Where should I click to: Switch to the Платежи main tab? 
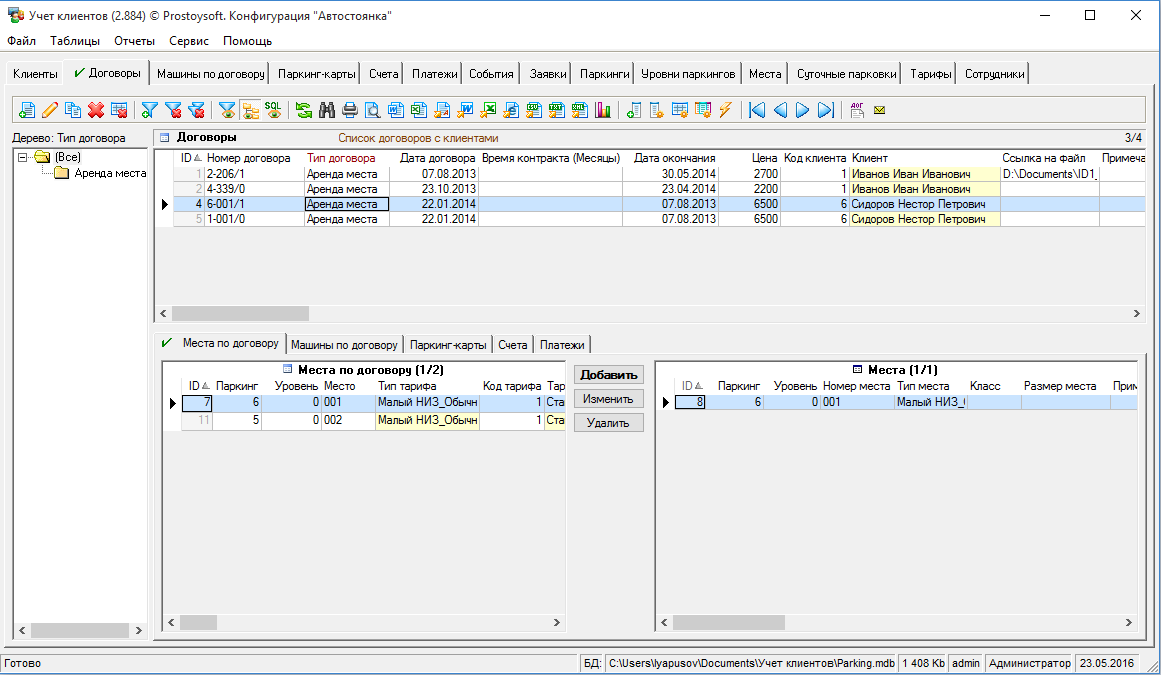pyautogui.click(x=434, y=74)
